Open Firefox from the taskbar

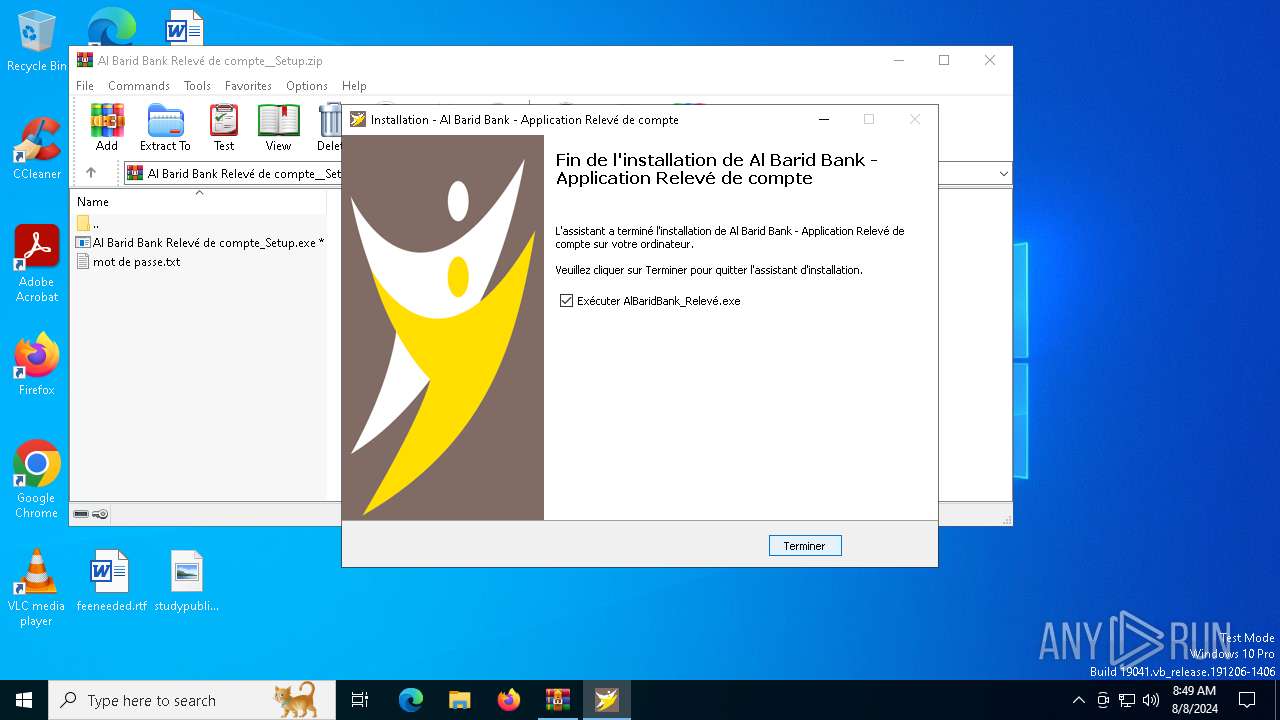point(509,700)
